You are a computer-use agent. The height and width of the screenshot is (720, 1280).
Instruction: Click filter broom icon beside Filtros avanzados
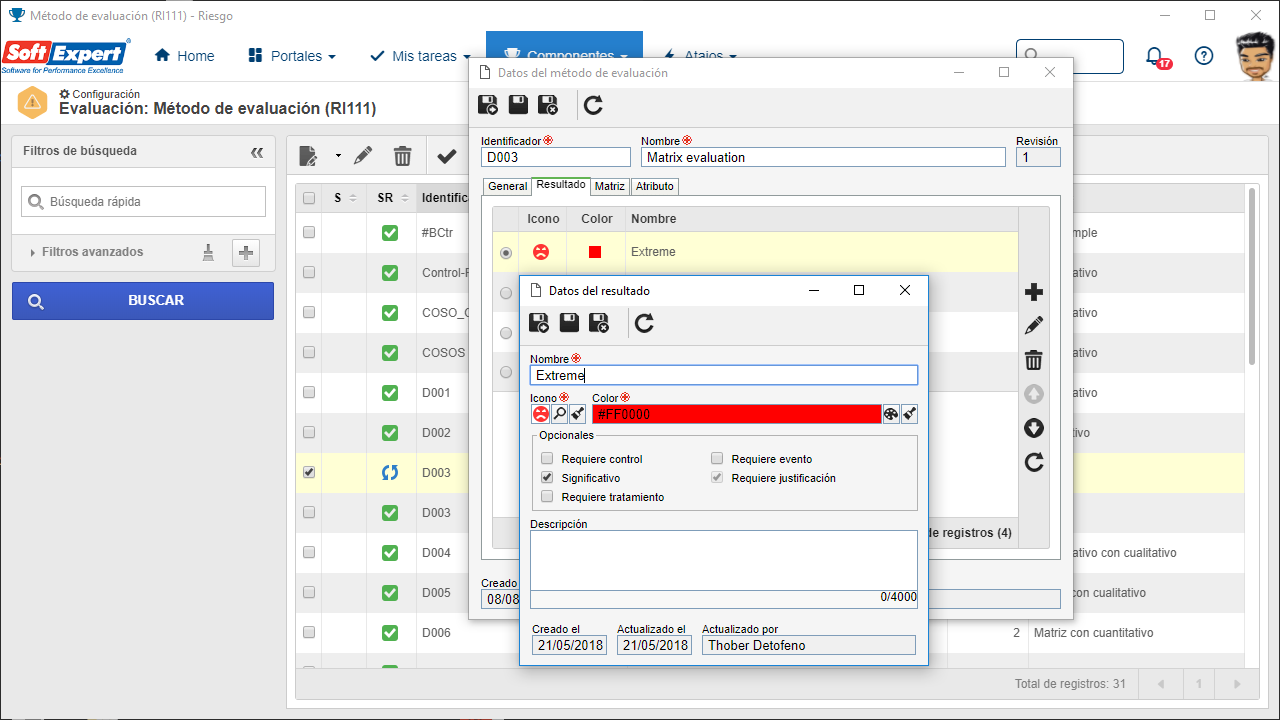[x=208, y=253]
